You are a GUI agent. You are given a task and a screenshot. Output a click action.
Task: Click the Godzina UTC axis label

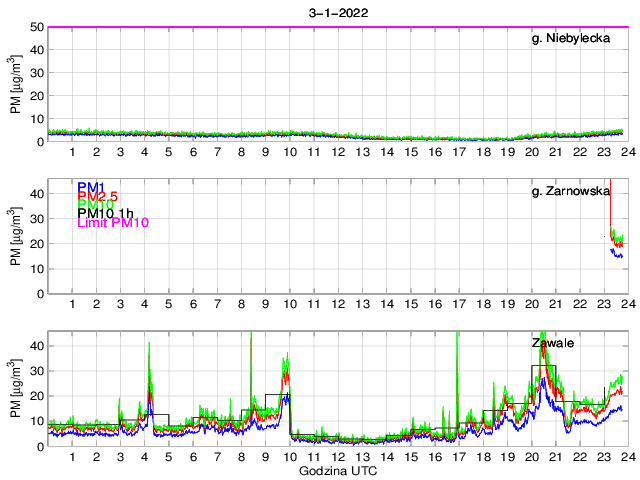pos(336,470)
